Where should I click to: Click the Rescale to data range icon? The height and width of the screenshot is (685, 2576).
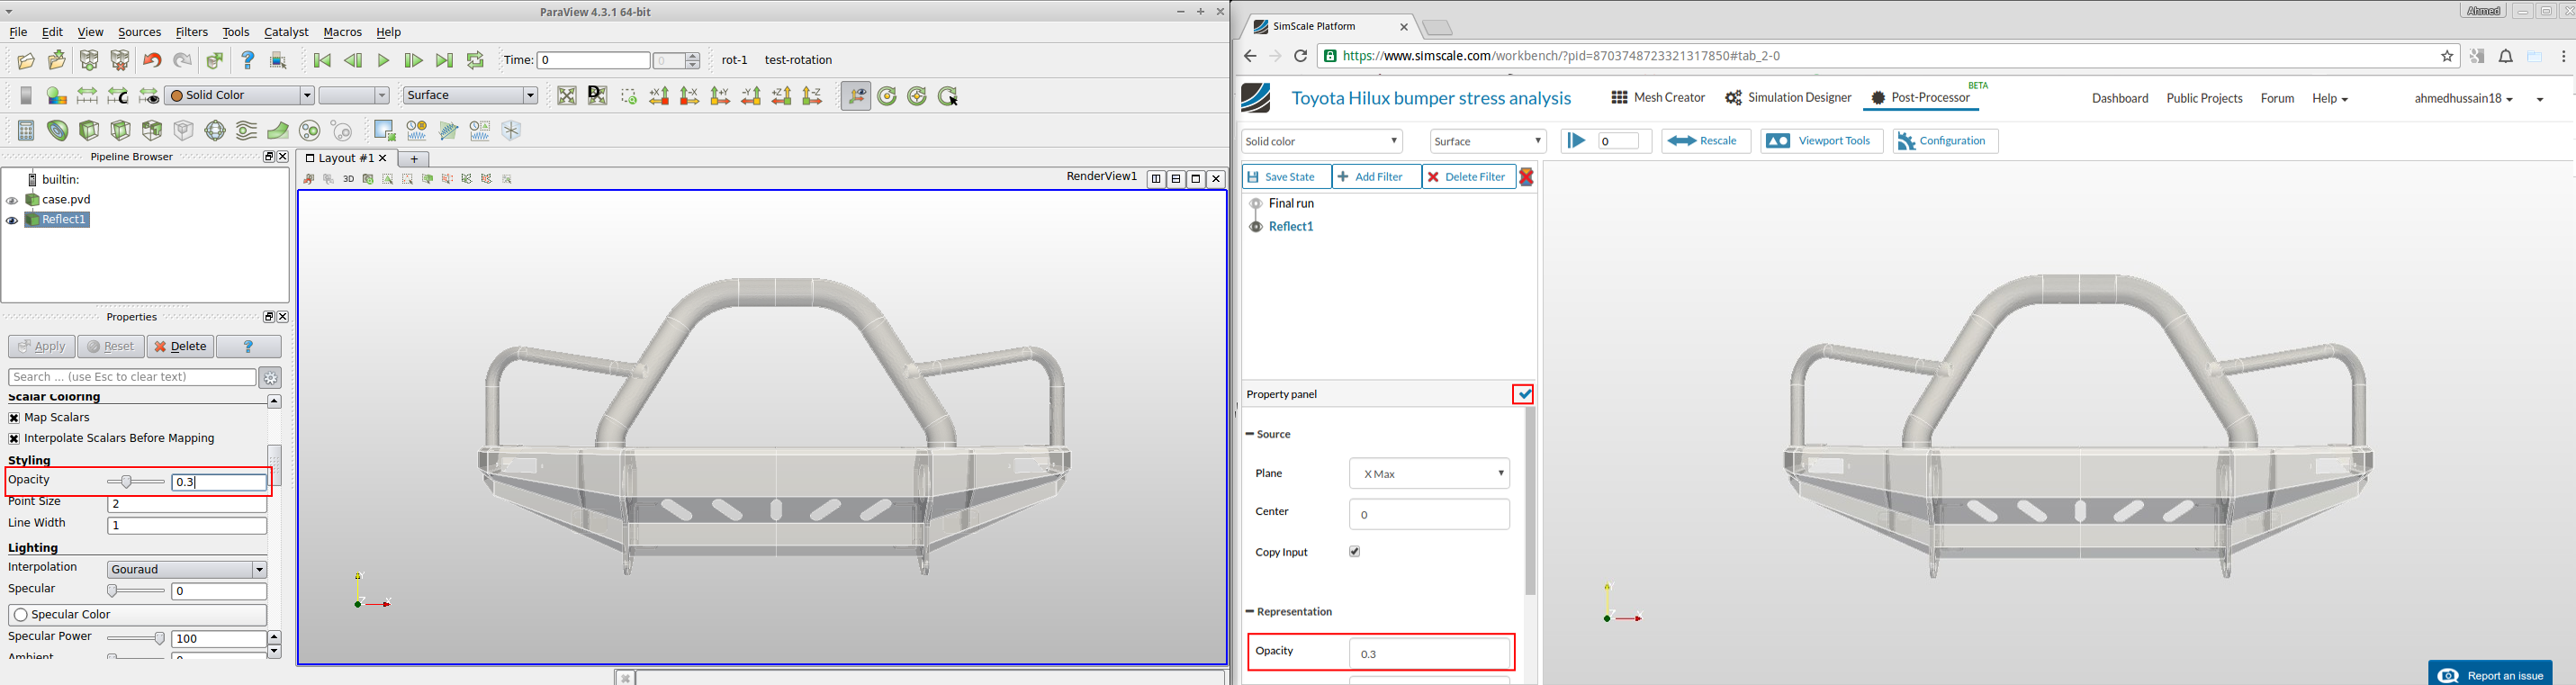pos(88,96)
